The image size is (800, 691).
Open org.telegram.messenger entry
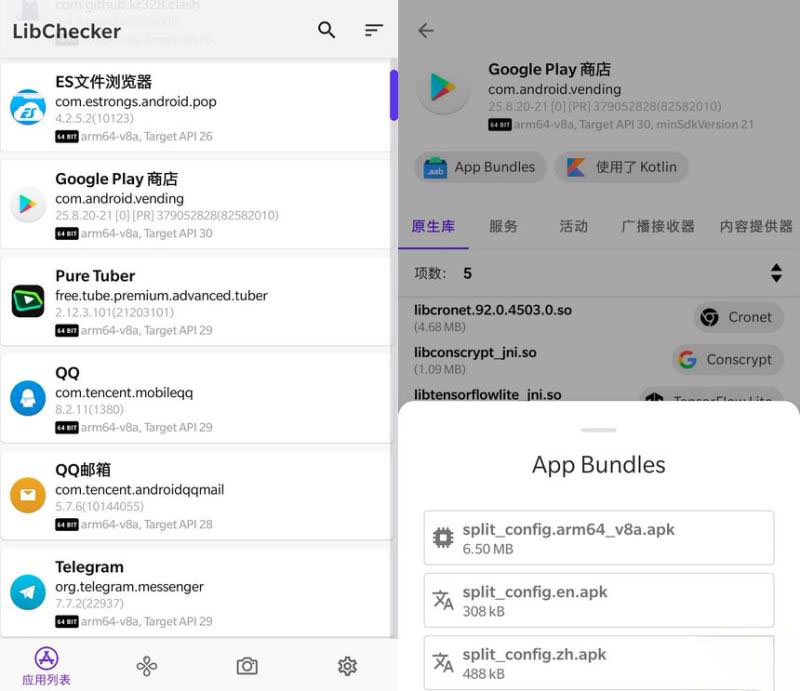(x=196, y=592)
